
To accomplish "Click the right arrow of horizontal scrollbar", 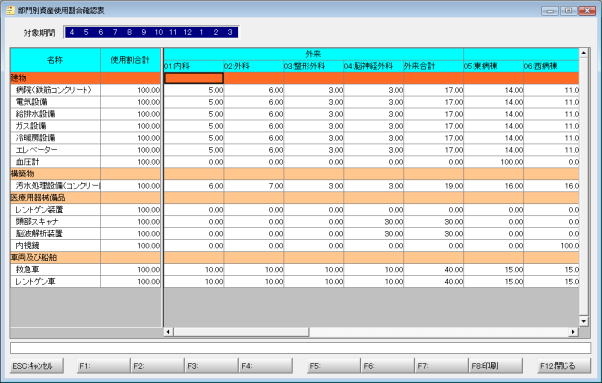I will pos(573,332).
